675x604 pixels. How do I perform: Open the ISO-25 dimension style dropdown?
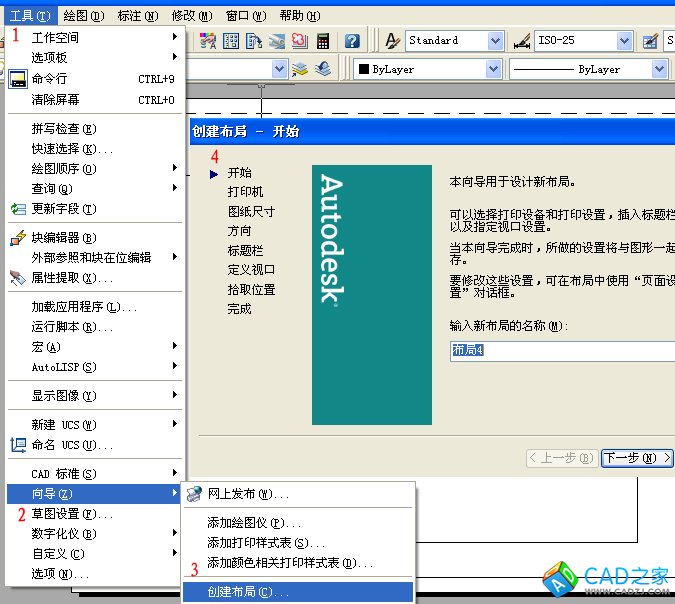pos(625,41)
